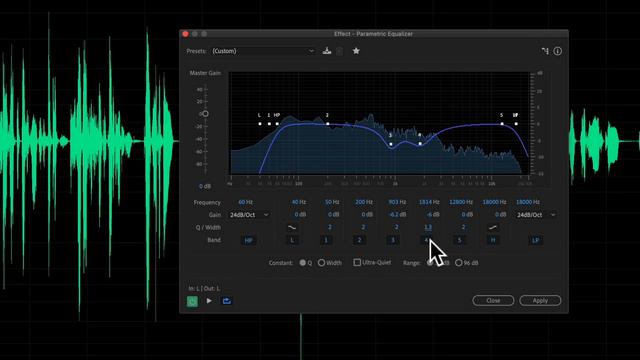Click the Close button
The image size is (640, 360).
(493, 300)
